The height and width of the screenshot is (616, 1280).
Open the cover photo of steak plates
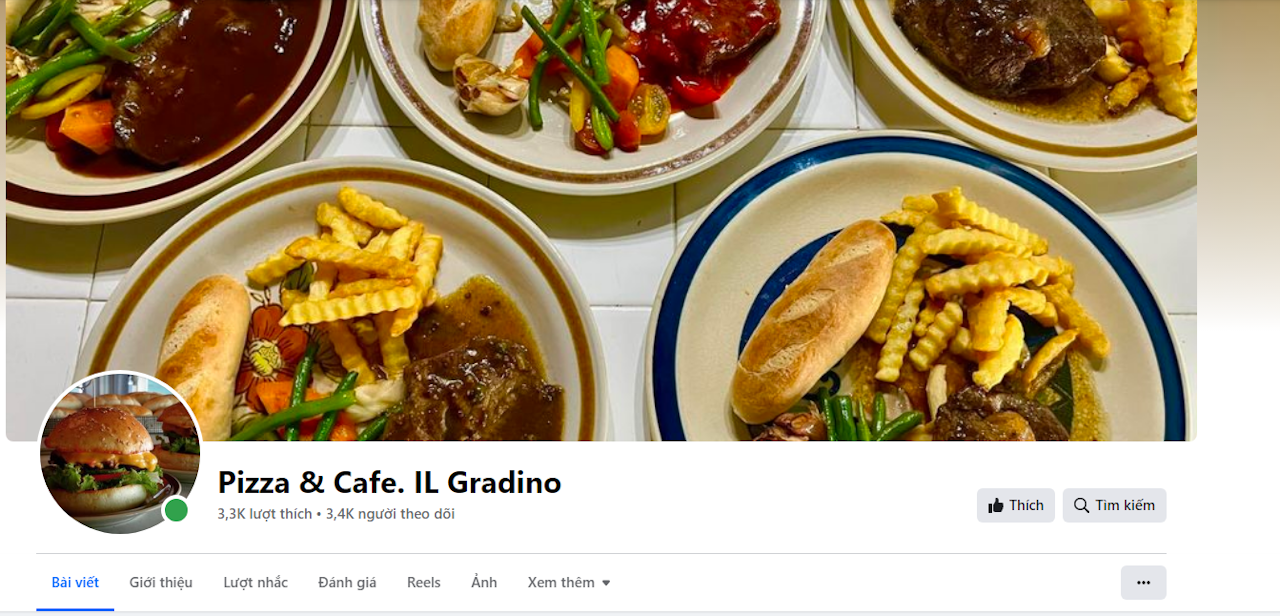601,220
